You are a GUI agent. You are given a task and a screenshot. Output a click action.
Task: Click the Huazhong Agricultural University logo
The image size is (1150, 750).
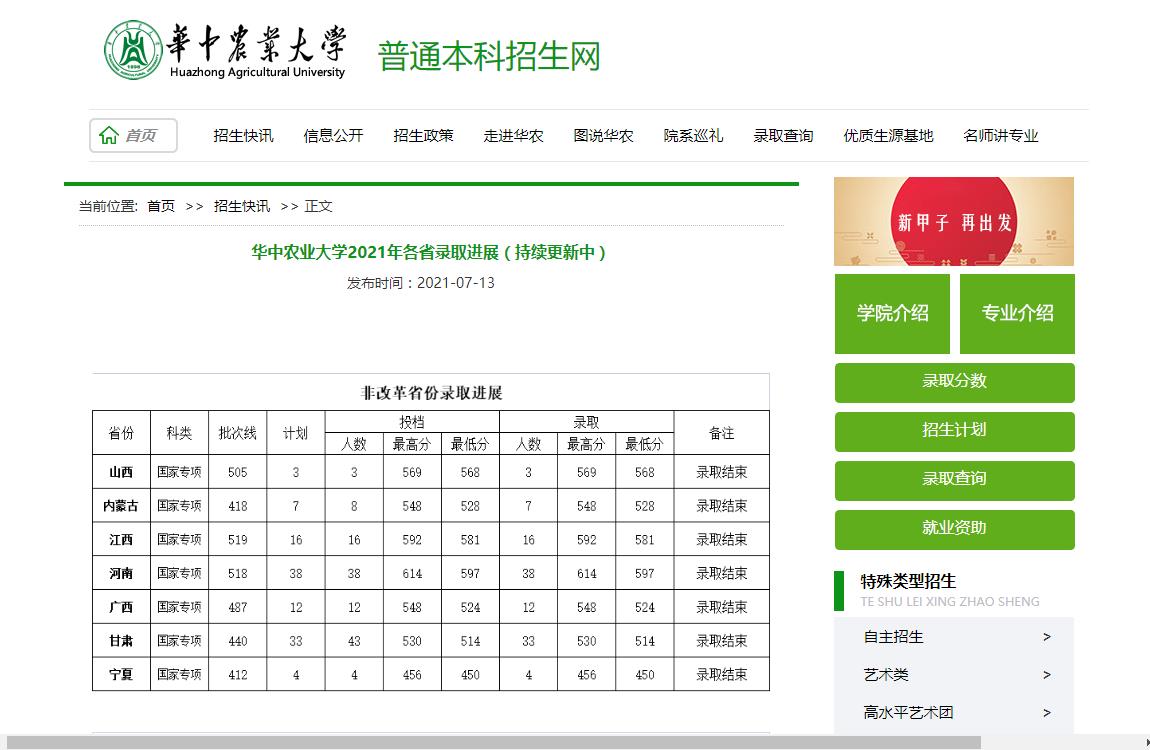click(225, 51)
